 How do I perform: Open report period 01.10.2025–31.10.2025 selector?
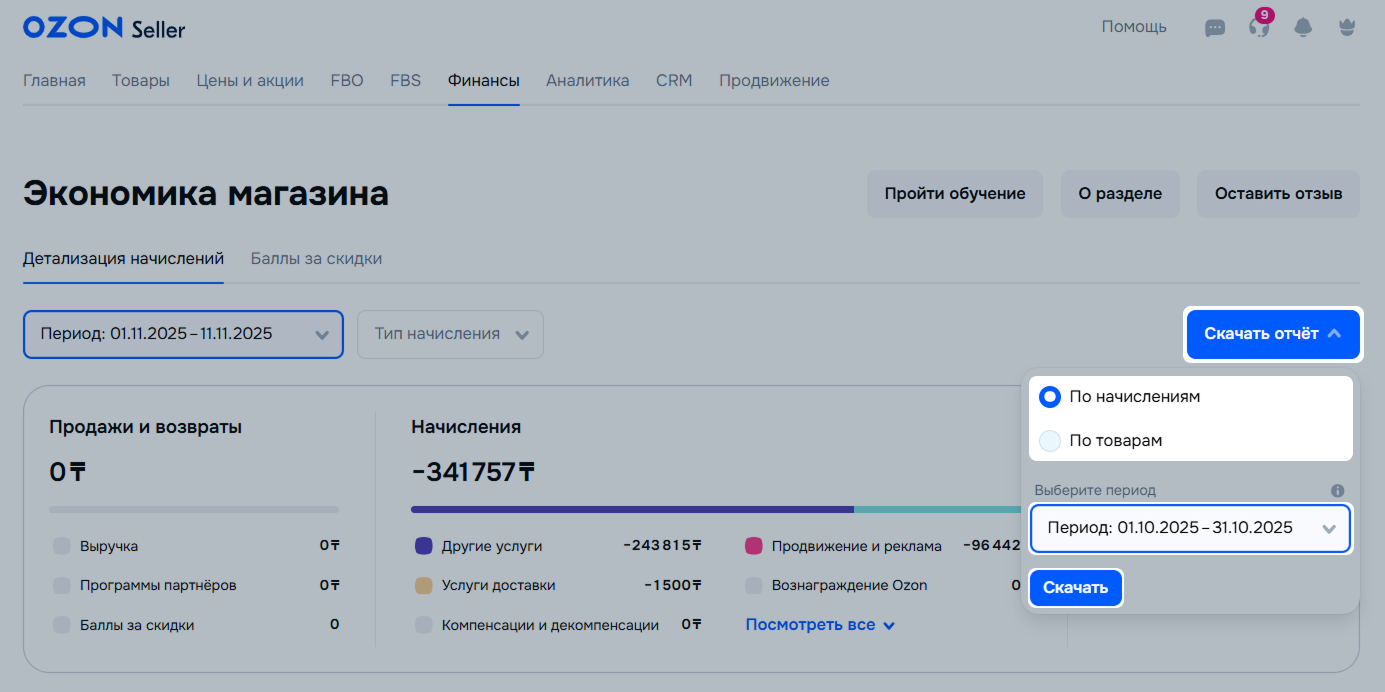(x=1190, y=528)
